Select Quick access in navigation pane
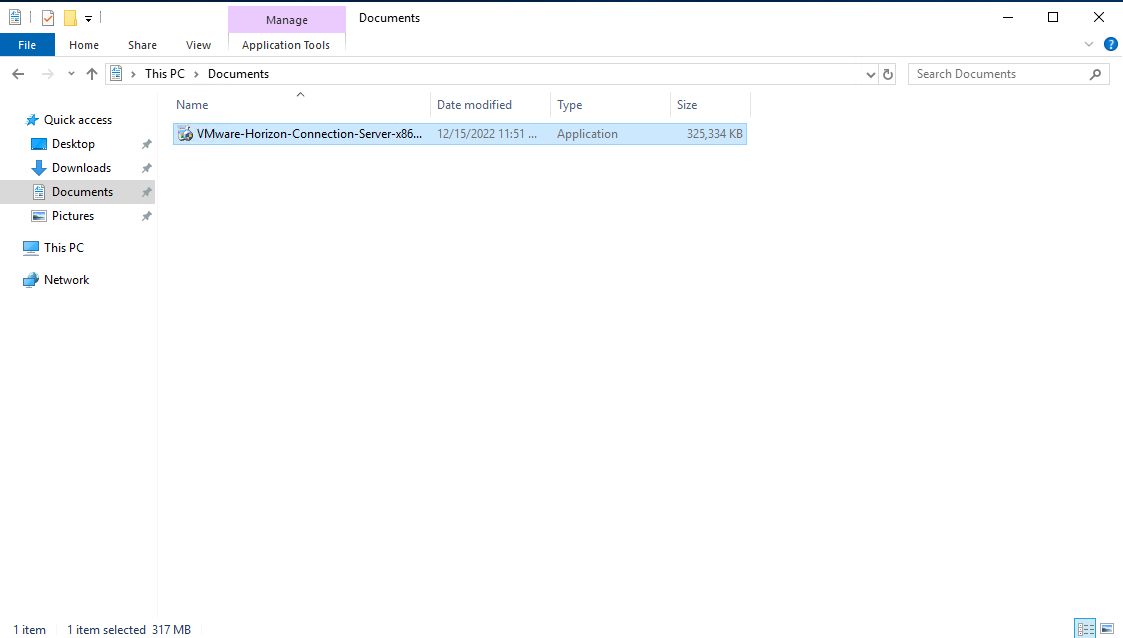Viewport: 1123px width, 638px height. pyautogui.click(x=77, y=120)
